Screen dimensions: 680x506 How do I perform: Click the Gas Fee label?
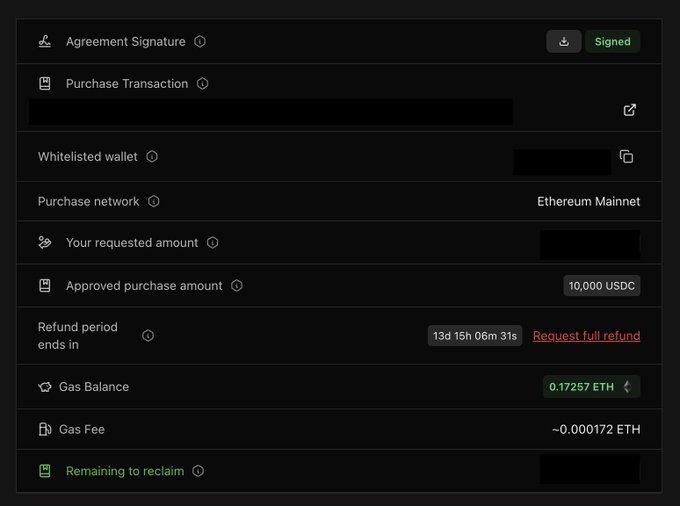pyautogui.click(x=82, y=429)
